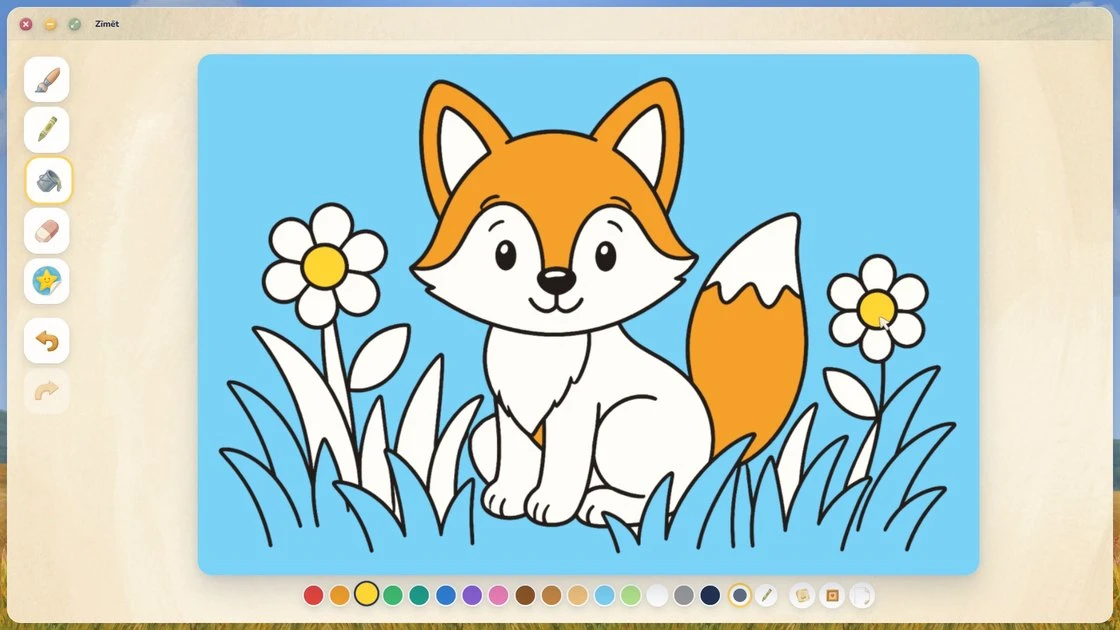Pick the gray color swatch
Viewport: 1120px width, 630px height.
pyautogui.click(x=684, y=595)
